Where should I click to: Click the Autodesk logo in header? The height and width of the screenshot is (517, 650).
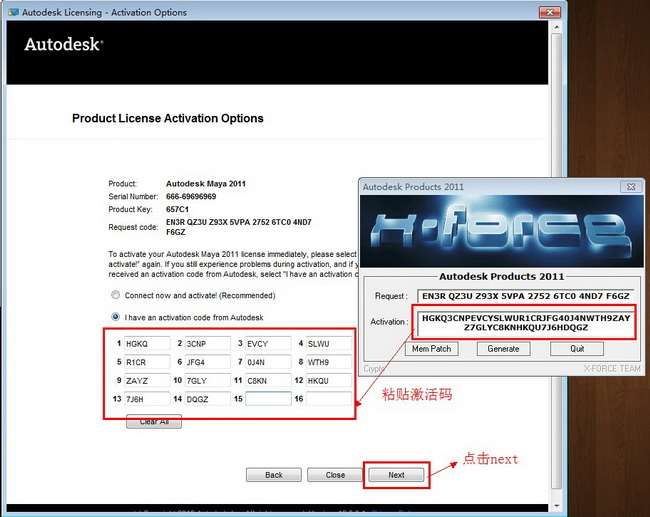click(x=63, y=44)
